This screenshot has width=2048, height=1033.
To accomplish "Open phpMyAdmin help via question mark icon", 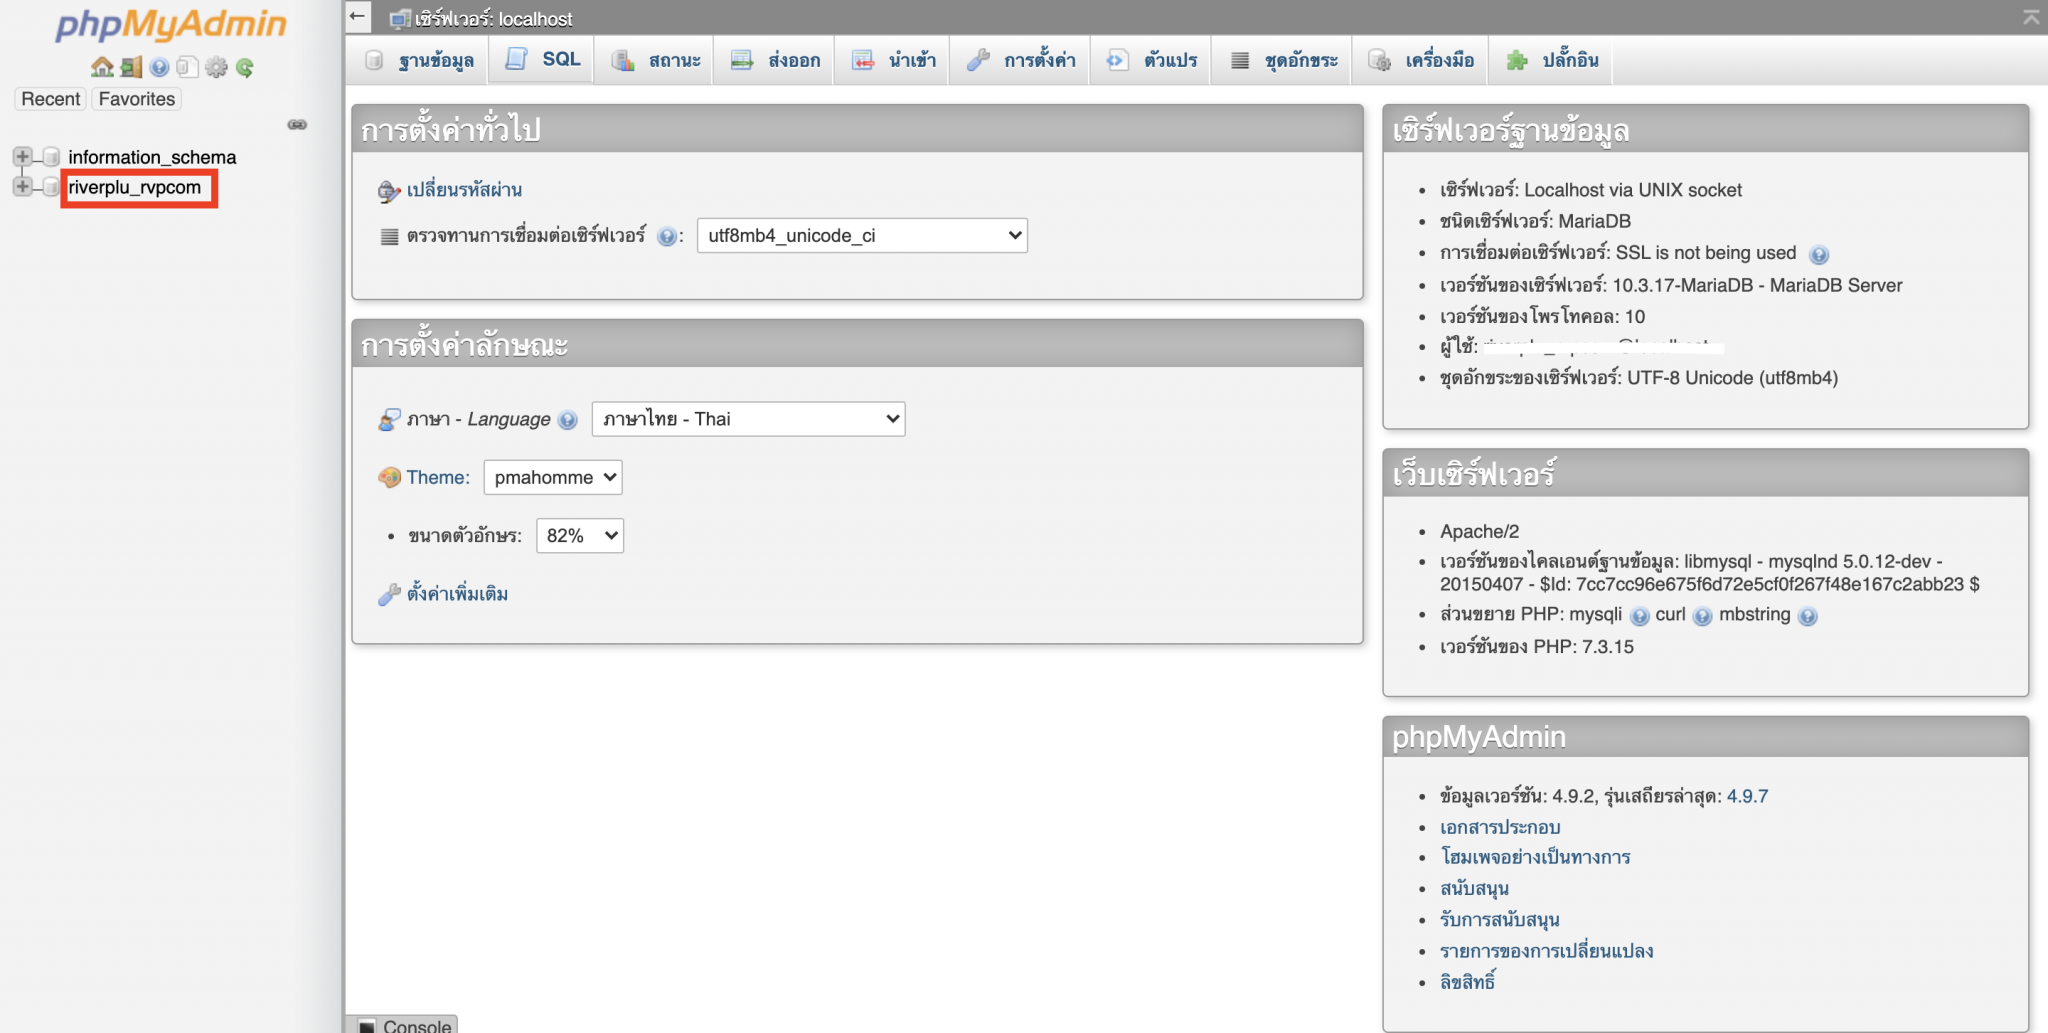I will [x=159, y=67].
